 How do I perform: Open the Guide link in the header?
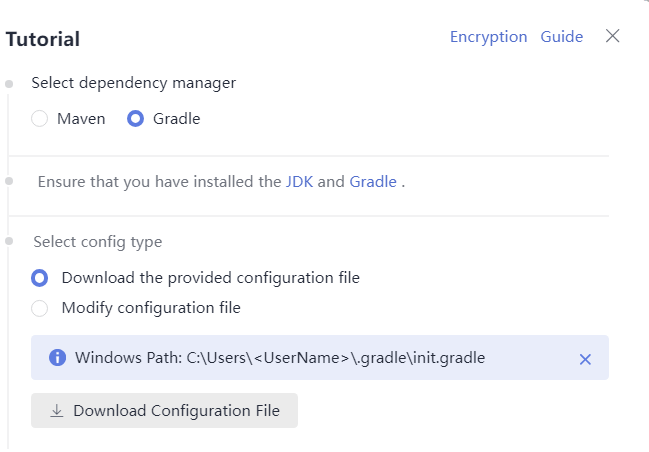click(x=562, y=37)
